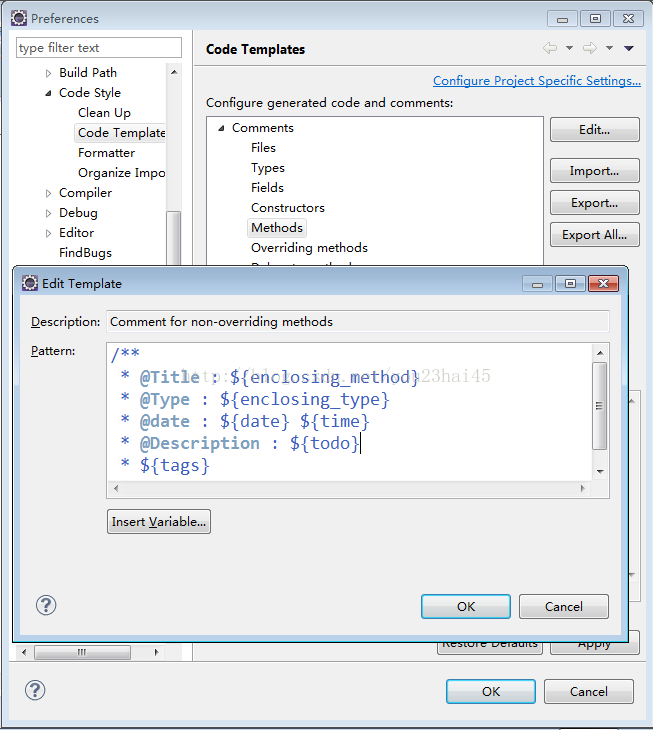Click preferences tree scroll up arrow

(174, 72)
